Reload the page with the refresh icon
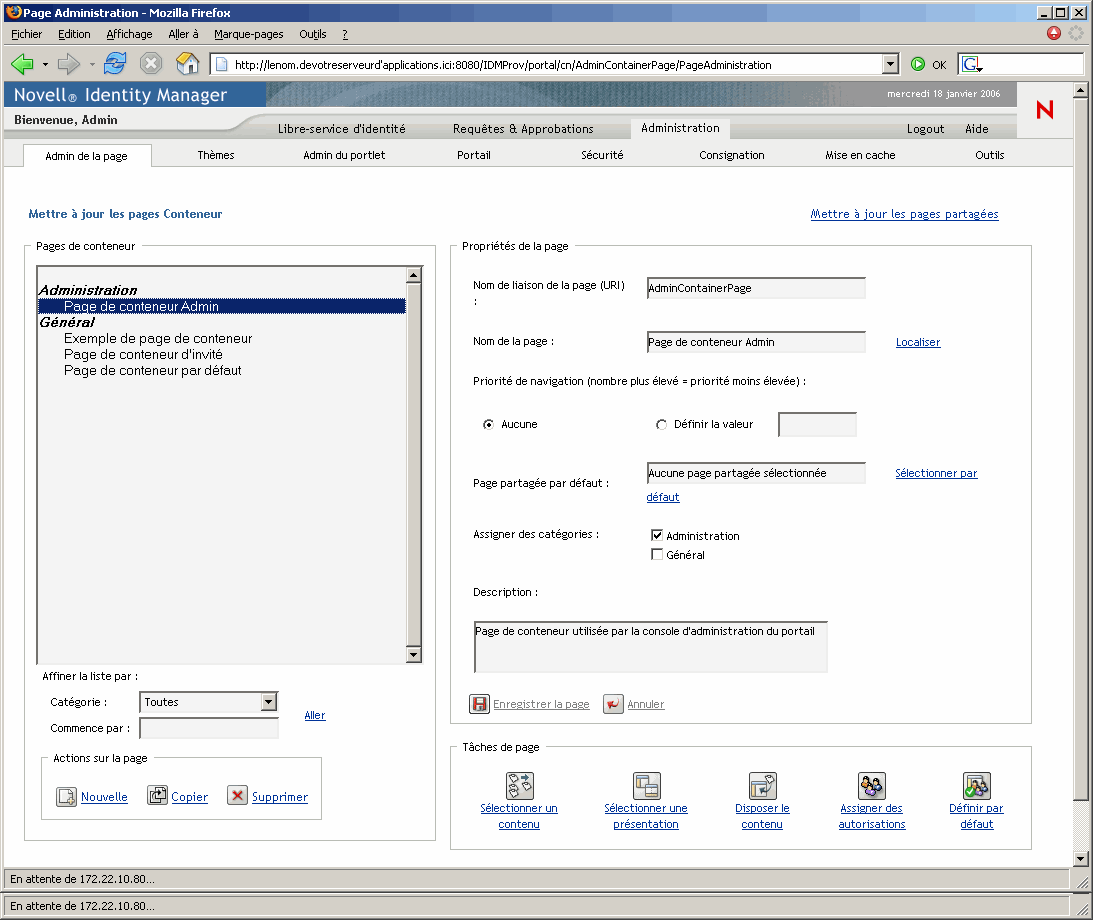The image size is (1093, 920). point(115,64)
